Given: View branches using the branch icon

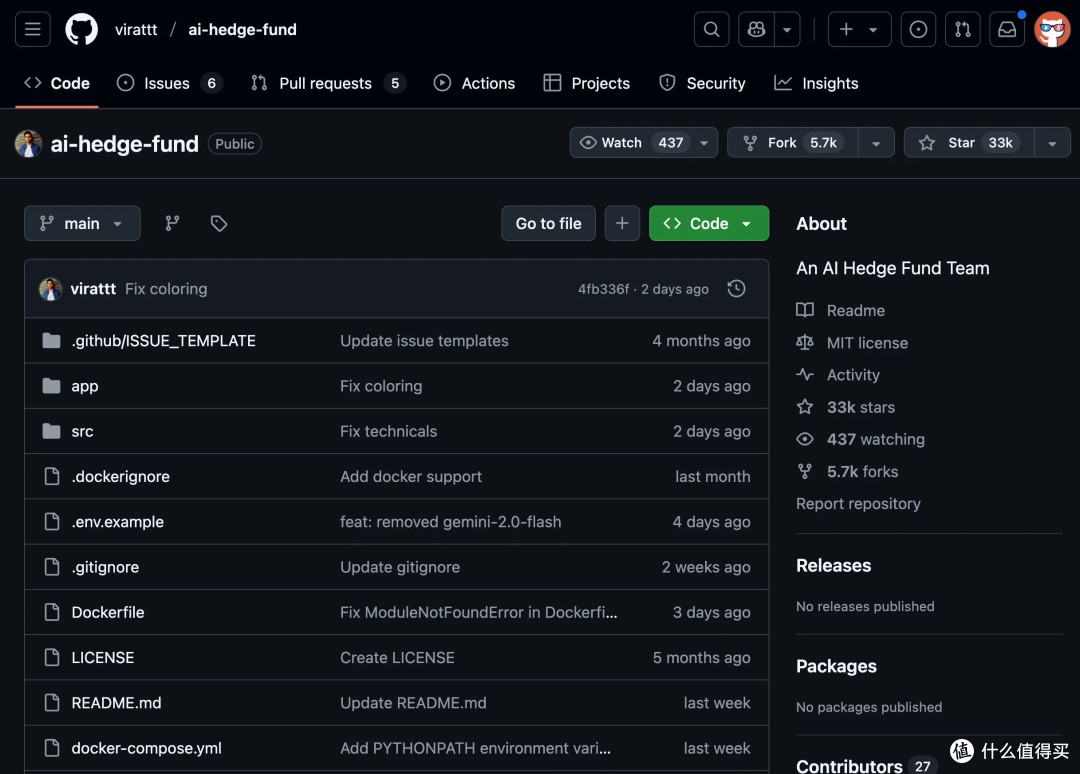Looking at the screenshot, I should tap(172, 223).
